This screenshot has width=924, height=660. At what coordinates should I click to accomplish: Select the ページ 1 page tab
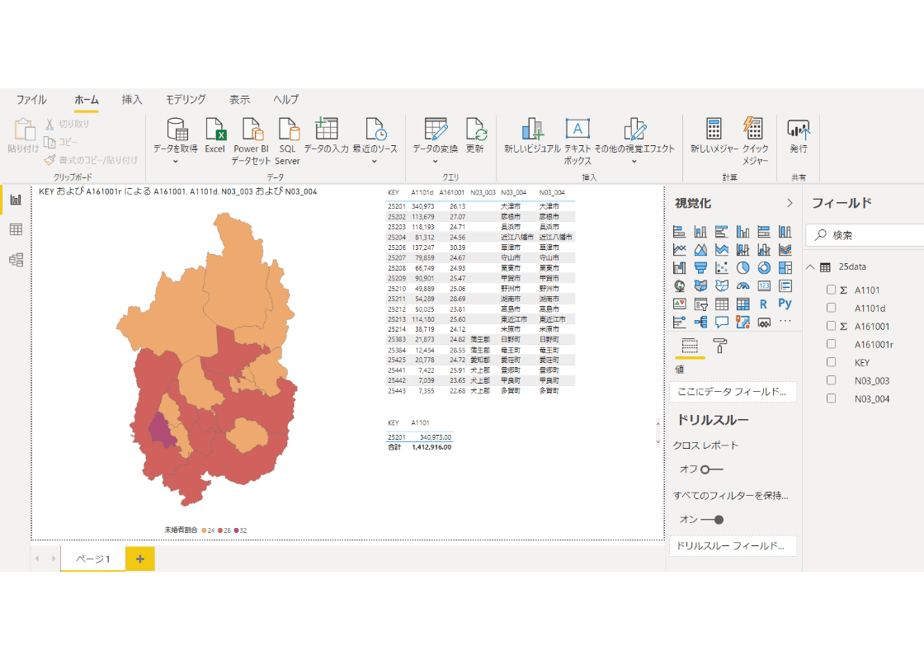[x=93, y=559]
